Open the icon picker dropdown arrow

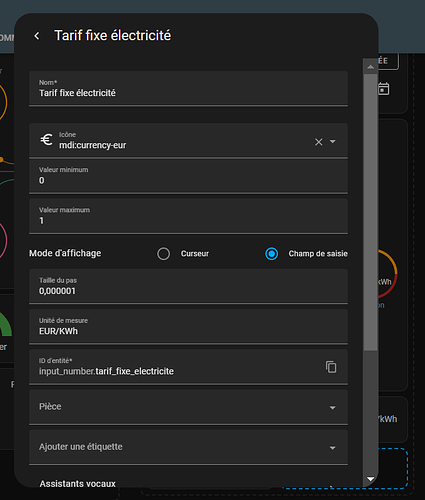coord(333,142)
